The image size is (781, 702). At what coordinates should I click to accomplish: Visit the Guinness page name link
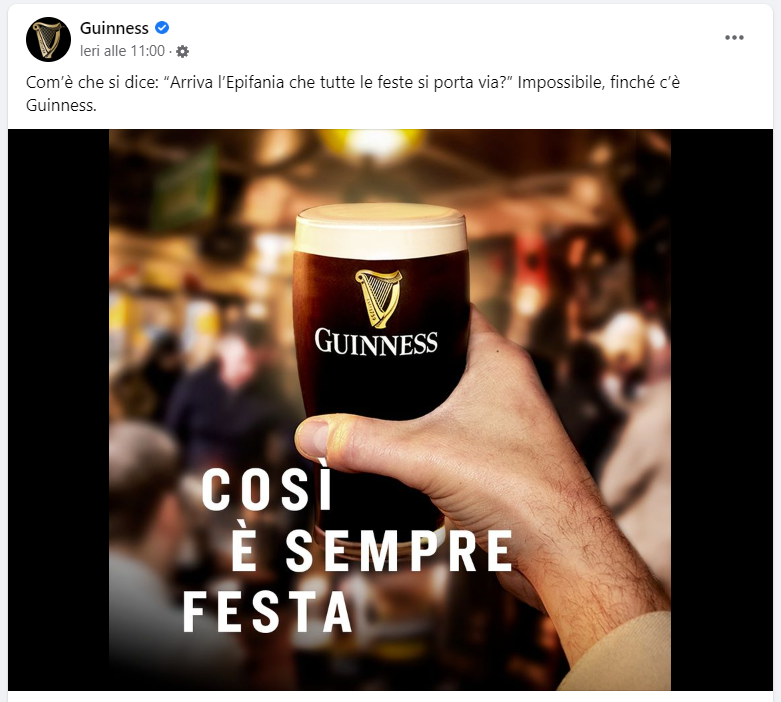(x=114, y=28)
